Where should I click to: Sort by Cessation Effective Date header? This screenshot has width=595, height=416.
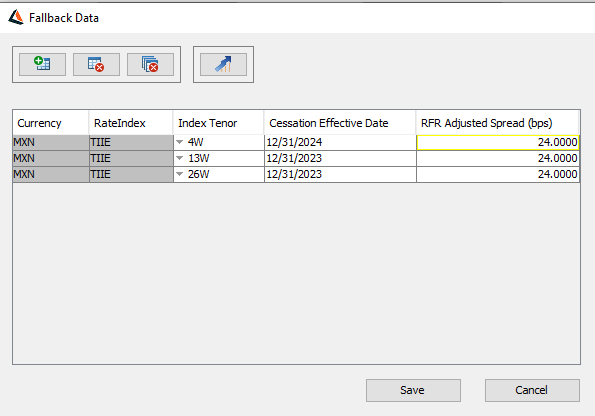(x=340, y=123)
